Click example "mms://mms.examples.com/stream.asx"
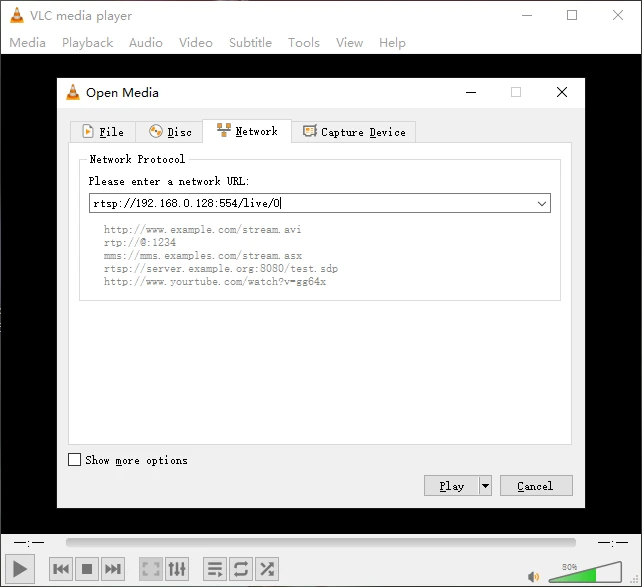The width and height of the screenshot is (642, 587). tap(203, 255)
